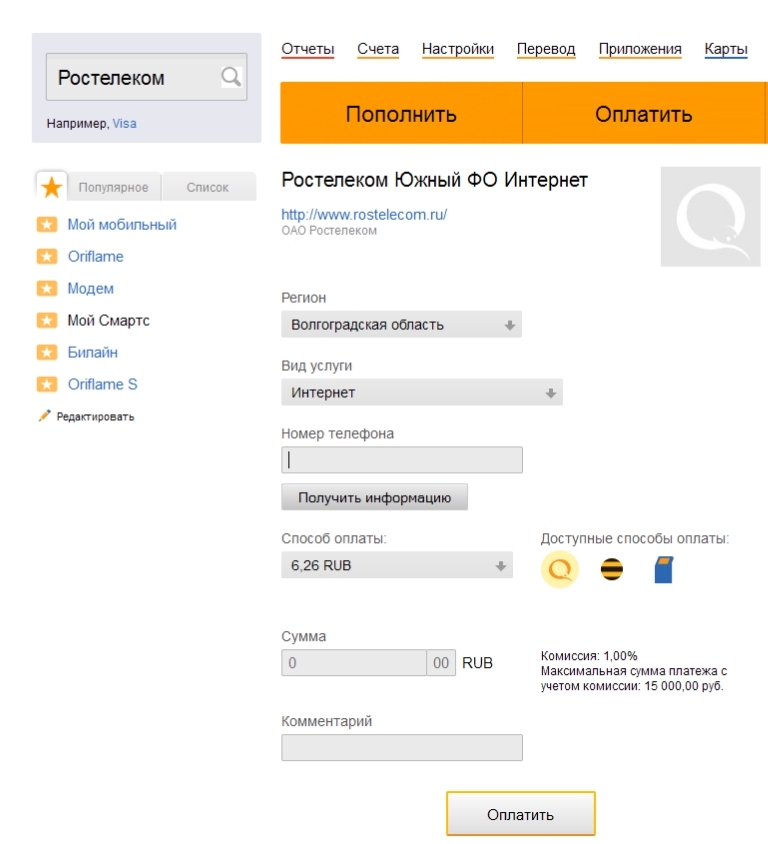The width and height of the screenshot is (768, 844).
Task: Open Билайн favorite link
Action: (93, 353)
